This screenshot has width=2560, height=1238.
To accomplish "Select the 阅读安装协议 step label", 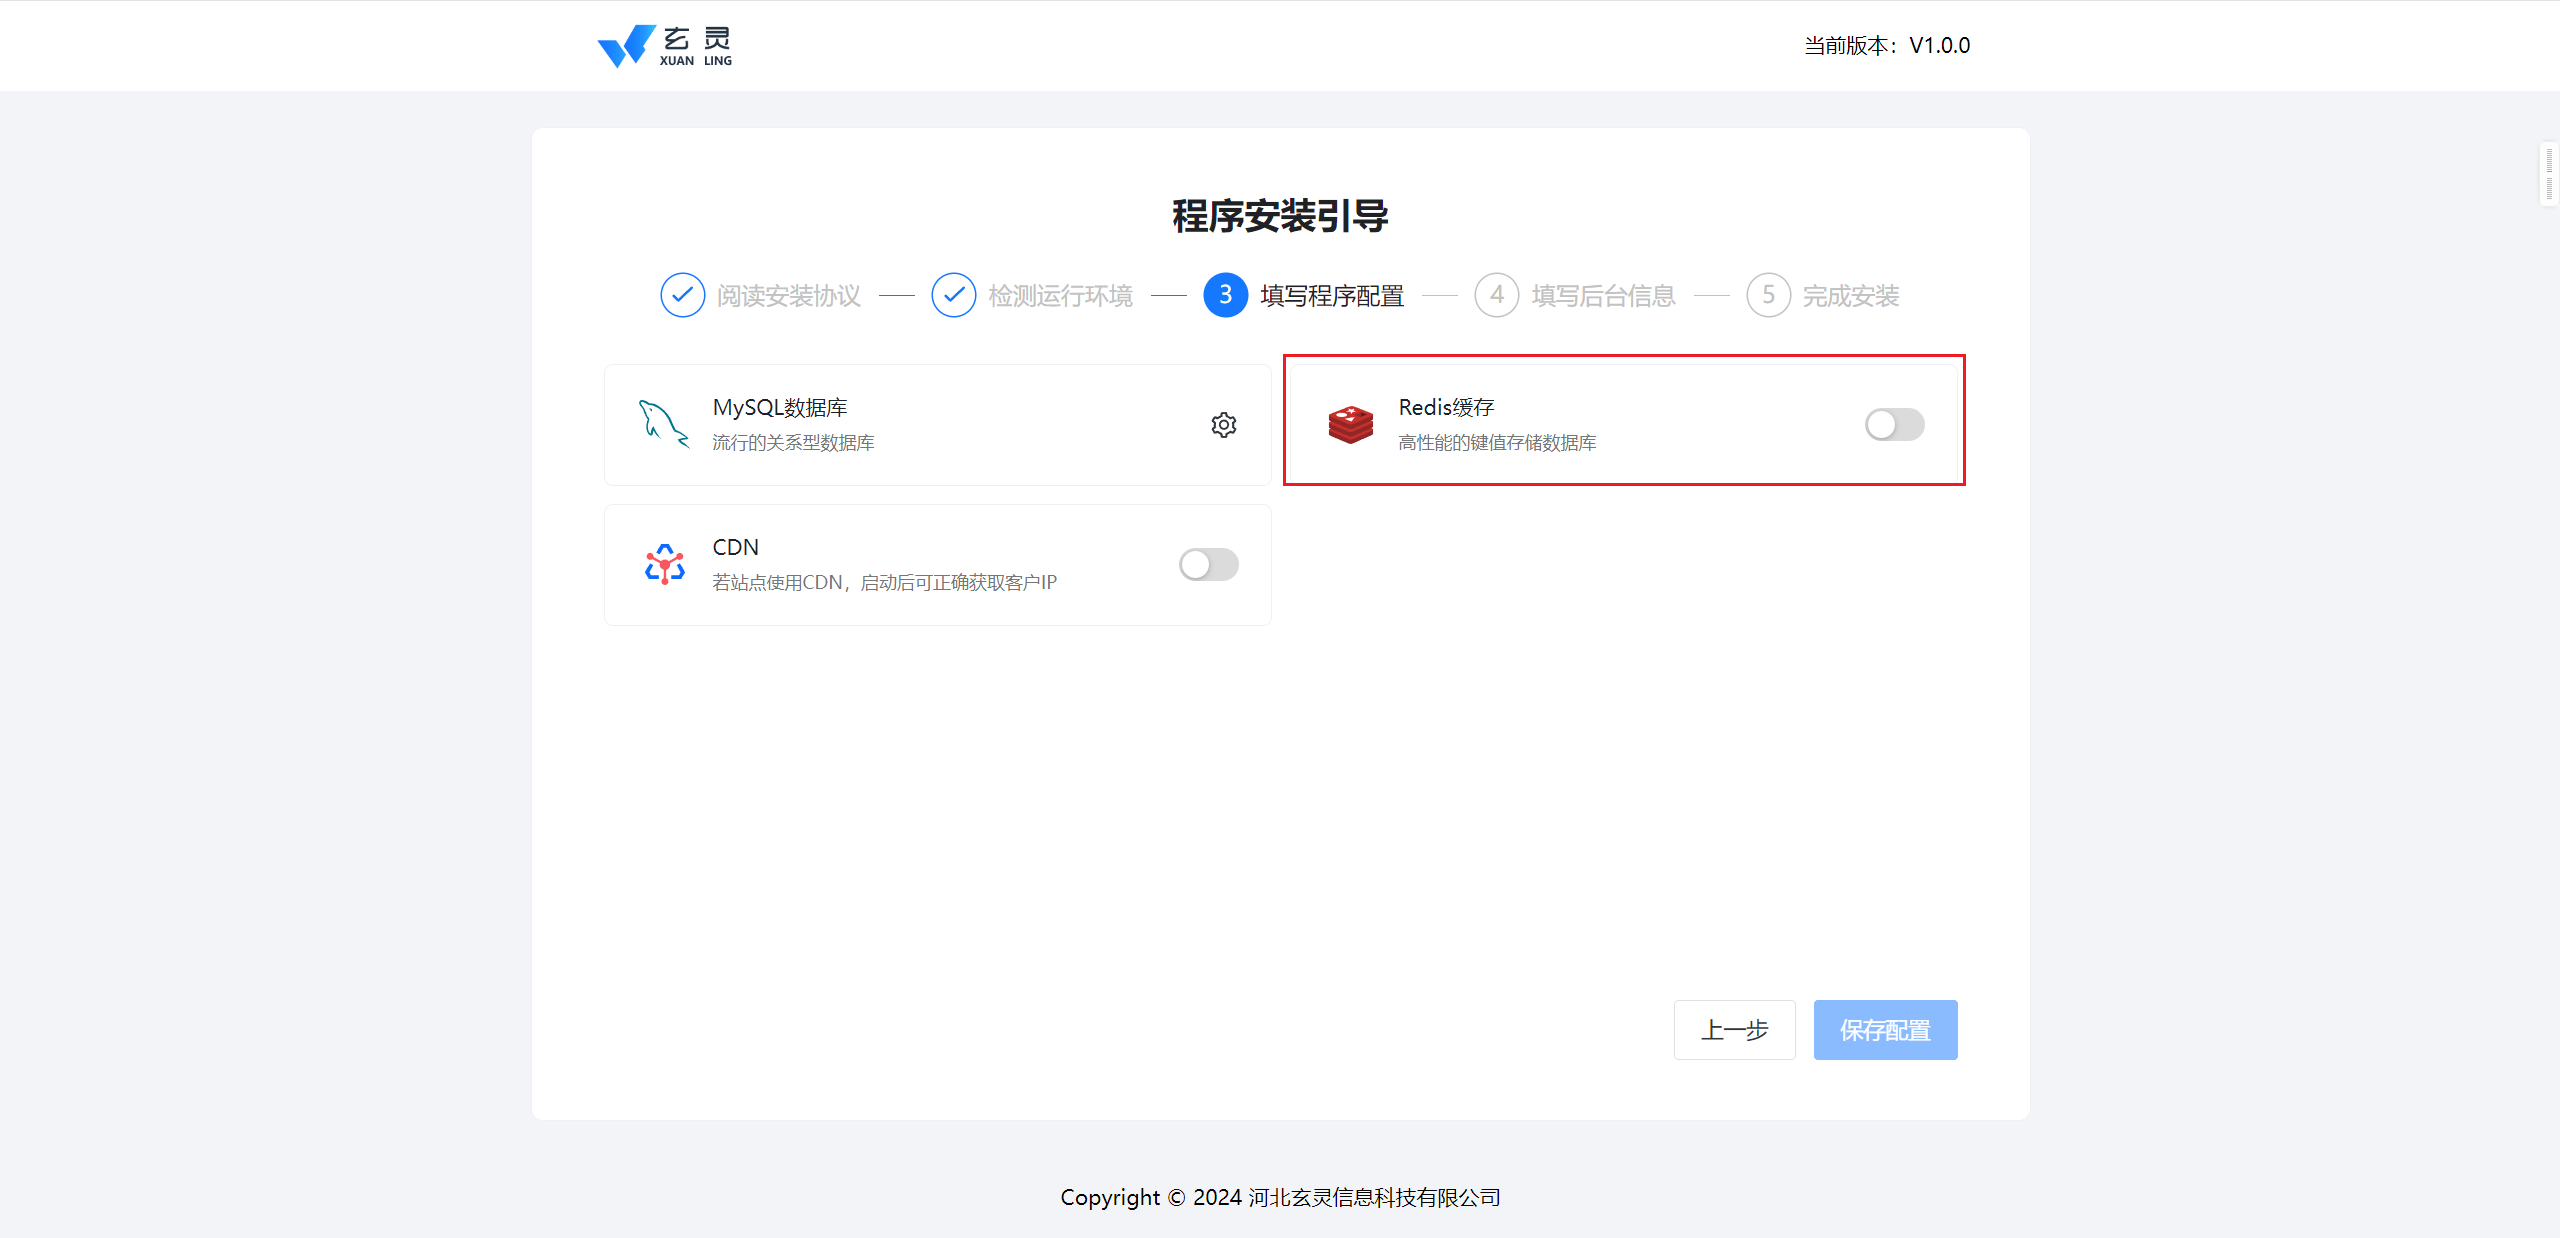I will [788, 296].
